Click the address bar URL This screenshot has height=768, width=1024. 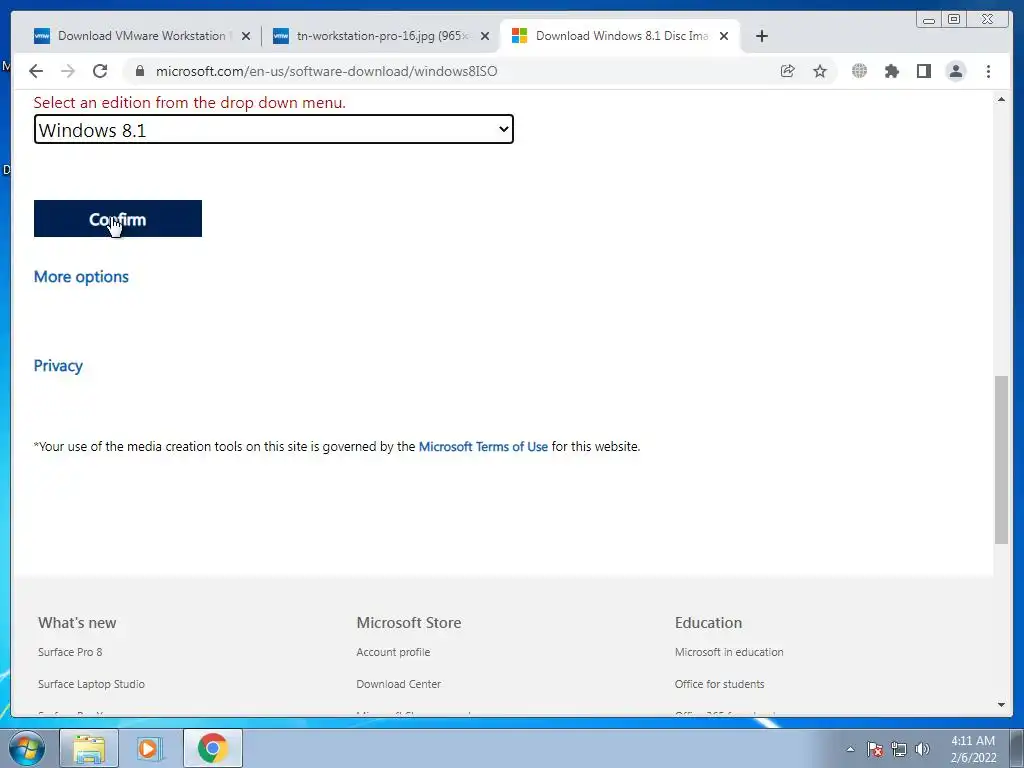(327, 71)
